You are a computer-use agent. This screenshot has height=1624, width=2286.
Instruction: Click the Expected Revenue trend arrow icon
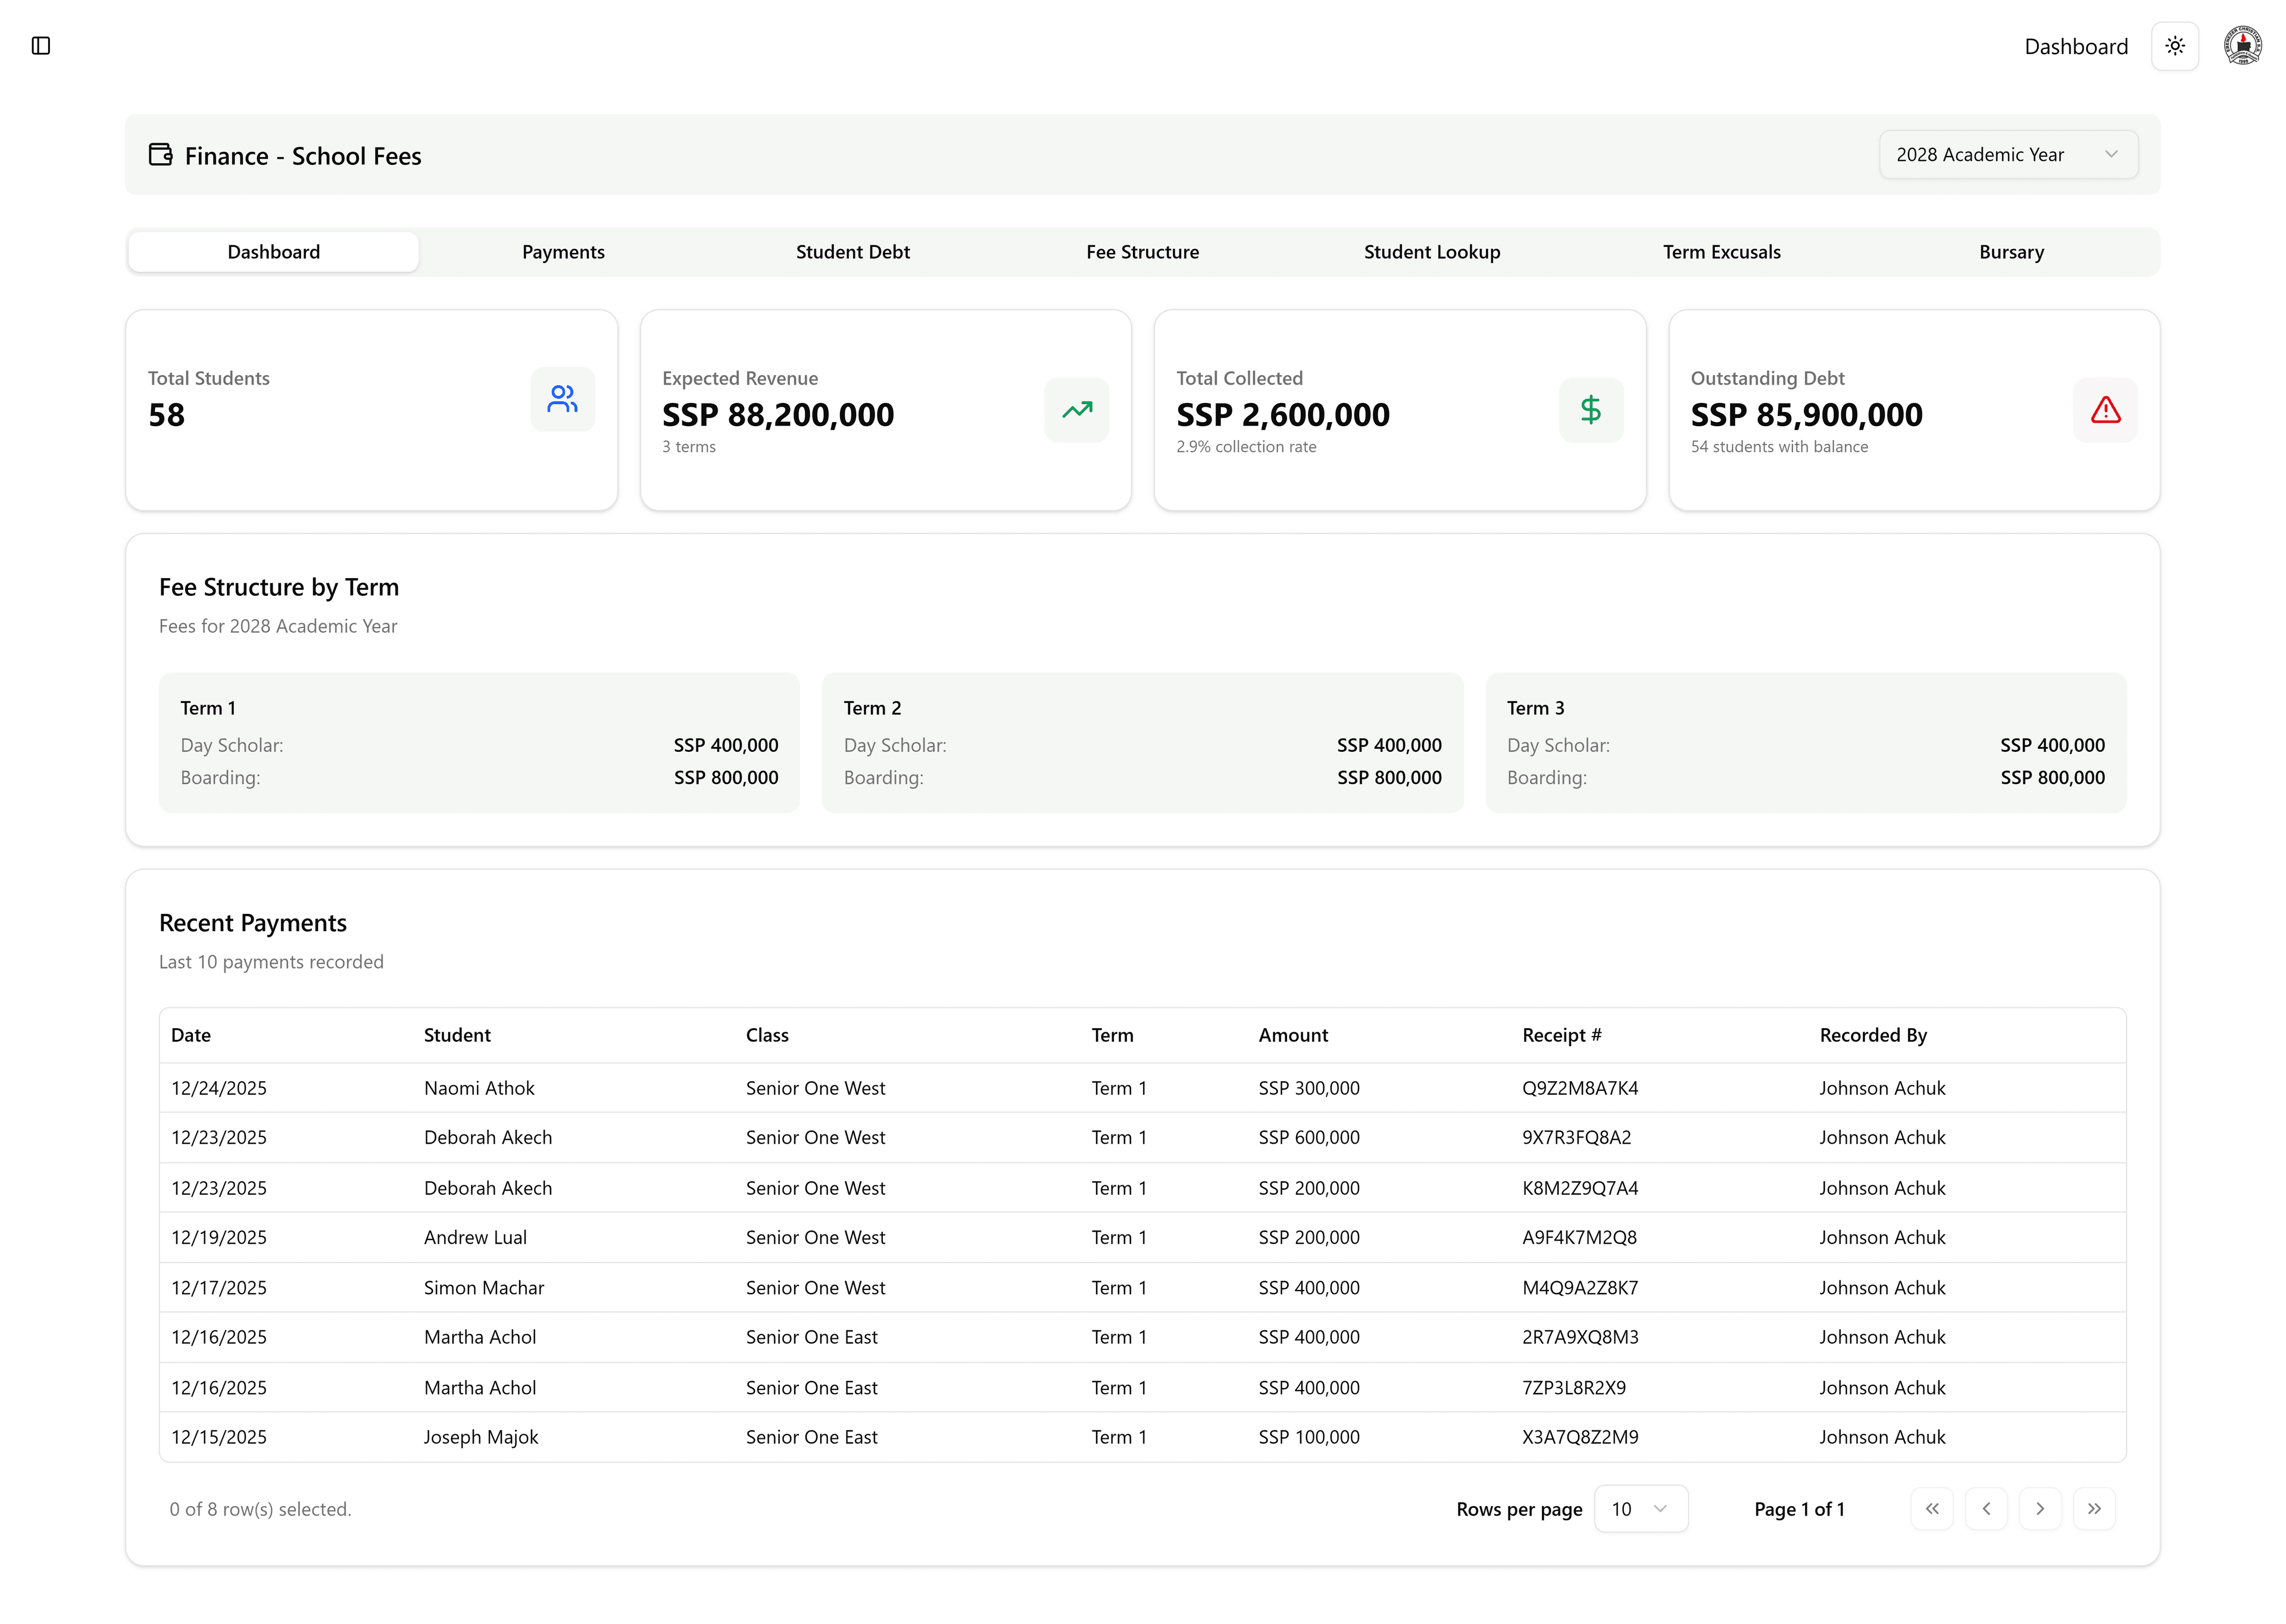pyautogui.click(x=1076, y=410)
